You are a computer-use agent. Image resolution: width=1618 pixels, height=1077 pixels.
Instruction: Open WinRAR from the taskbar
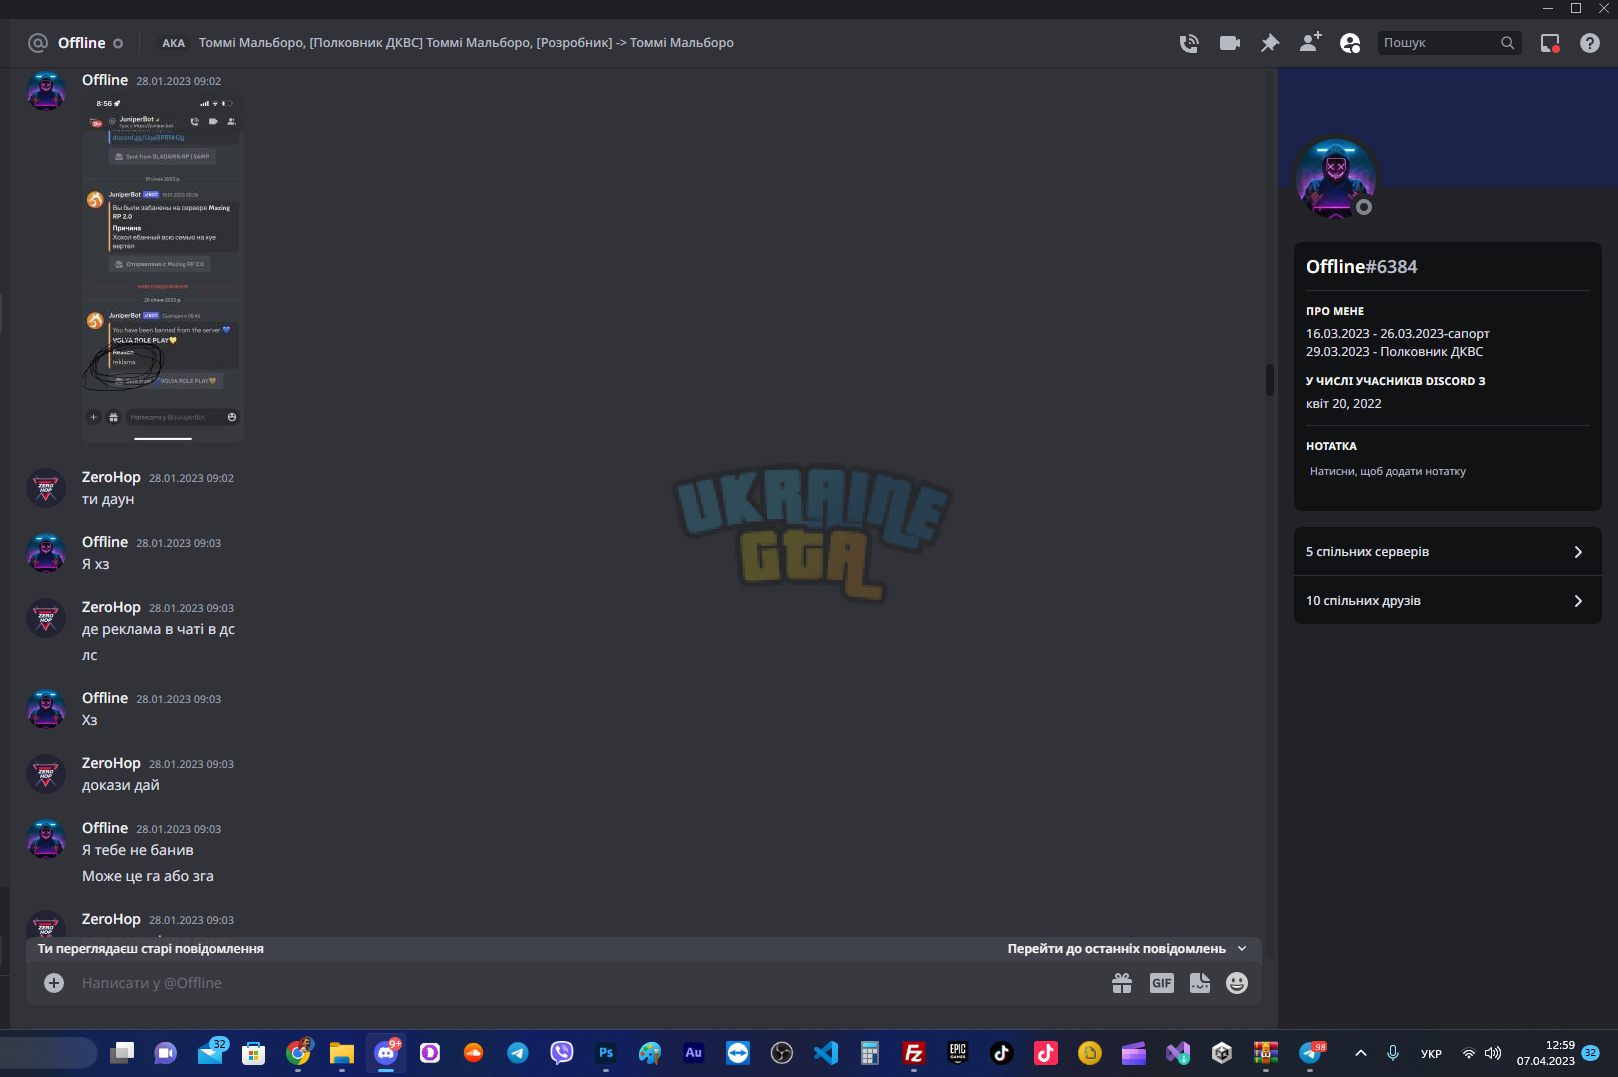[1266, 1053]
